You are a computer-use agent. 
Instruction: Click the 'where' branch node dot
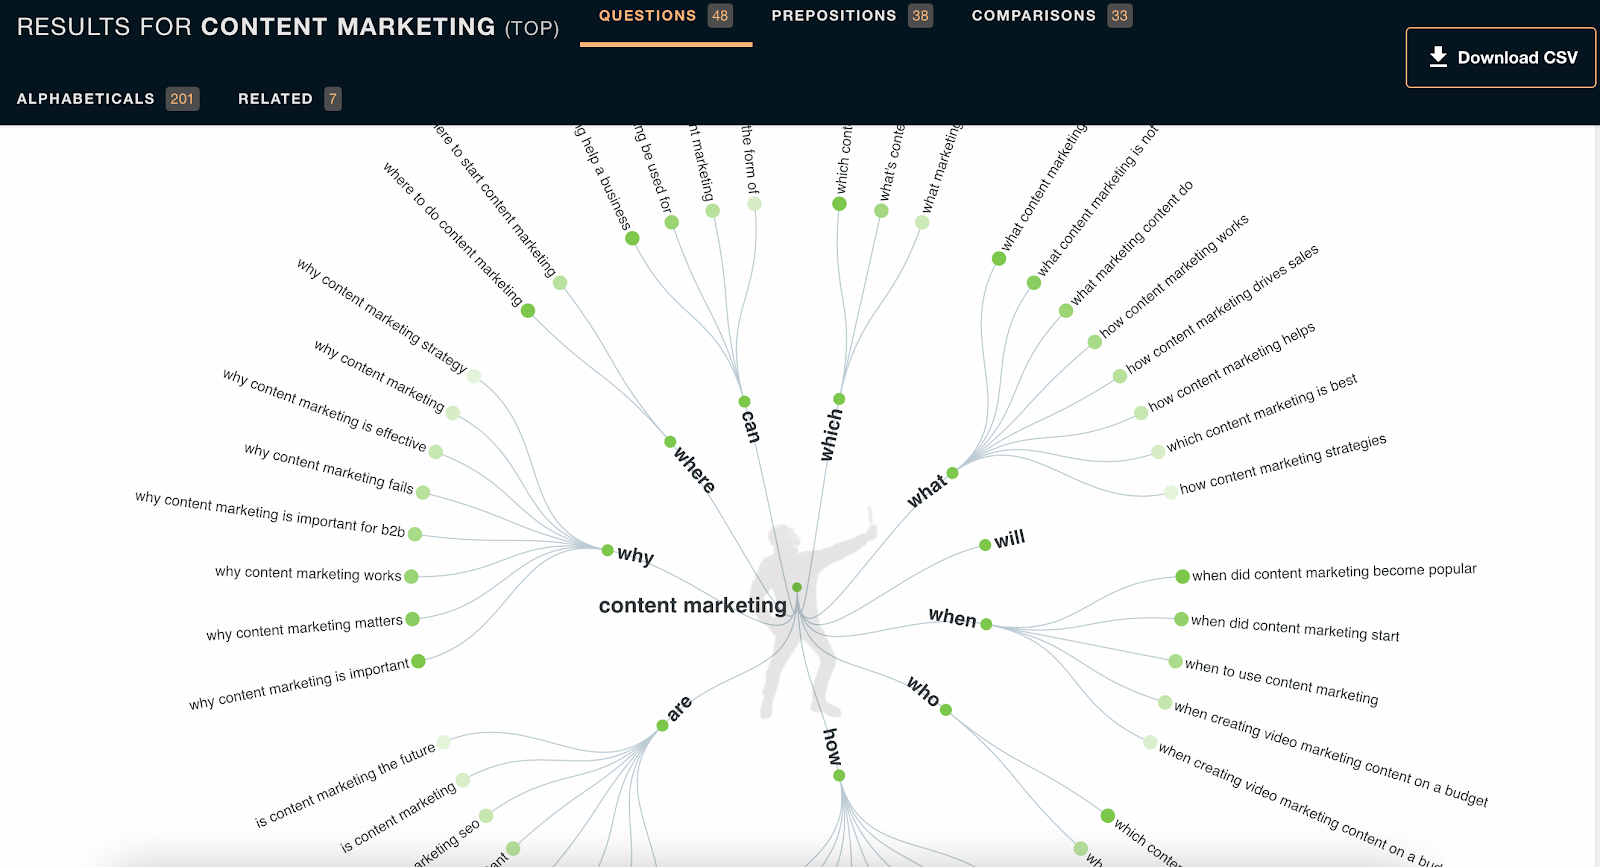click(x=670, y=442)
